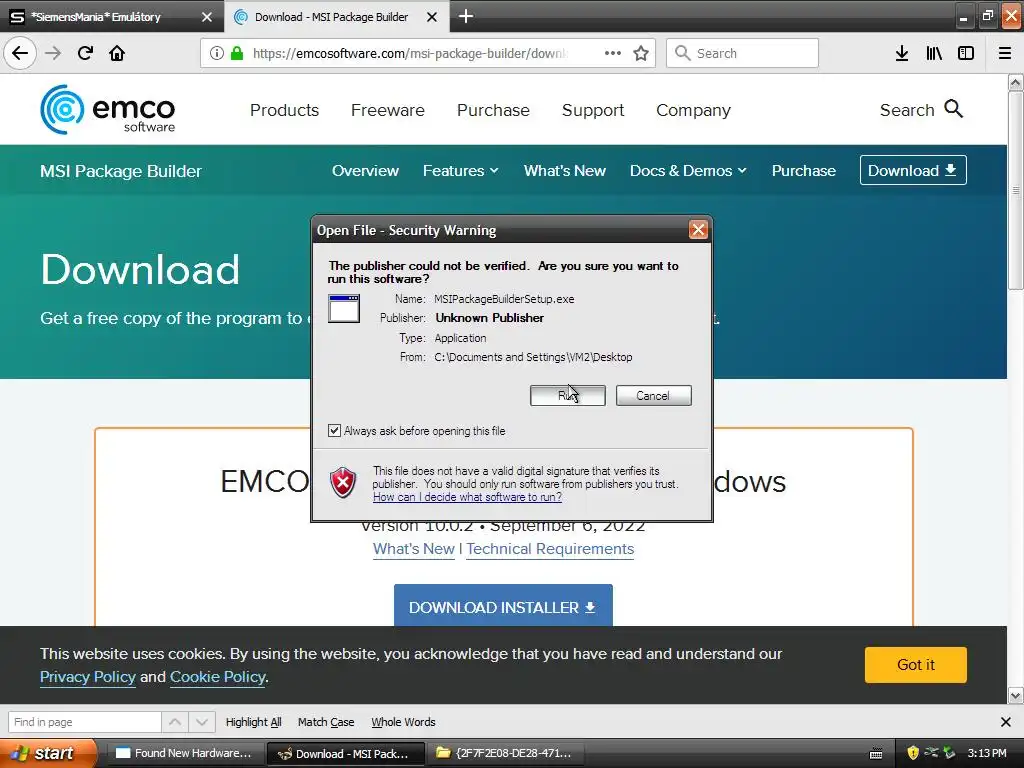
Task: Go back with the browser back arrow
Action: coord(20,53)
